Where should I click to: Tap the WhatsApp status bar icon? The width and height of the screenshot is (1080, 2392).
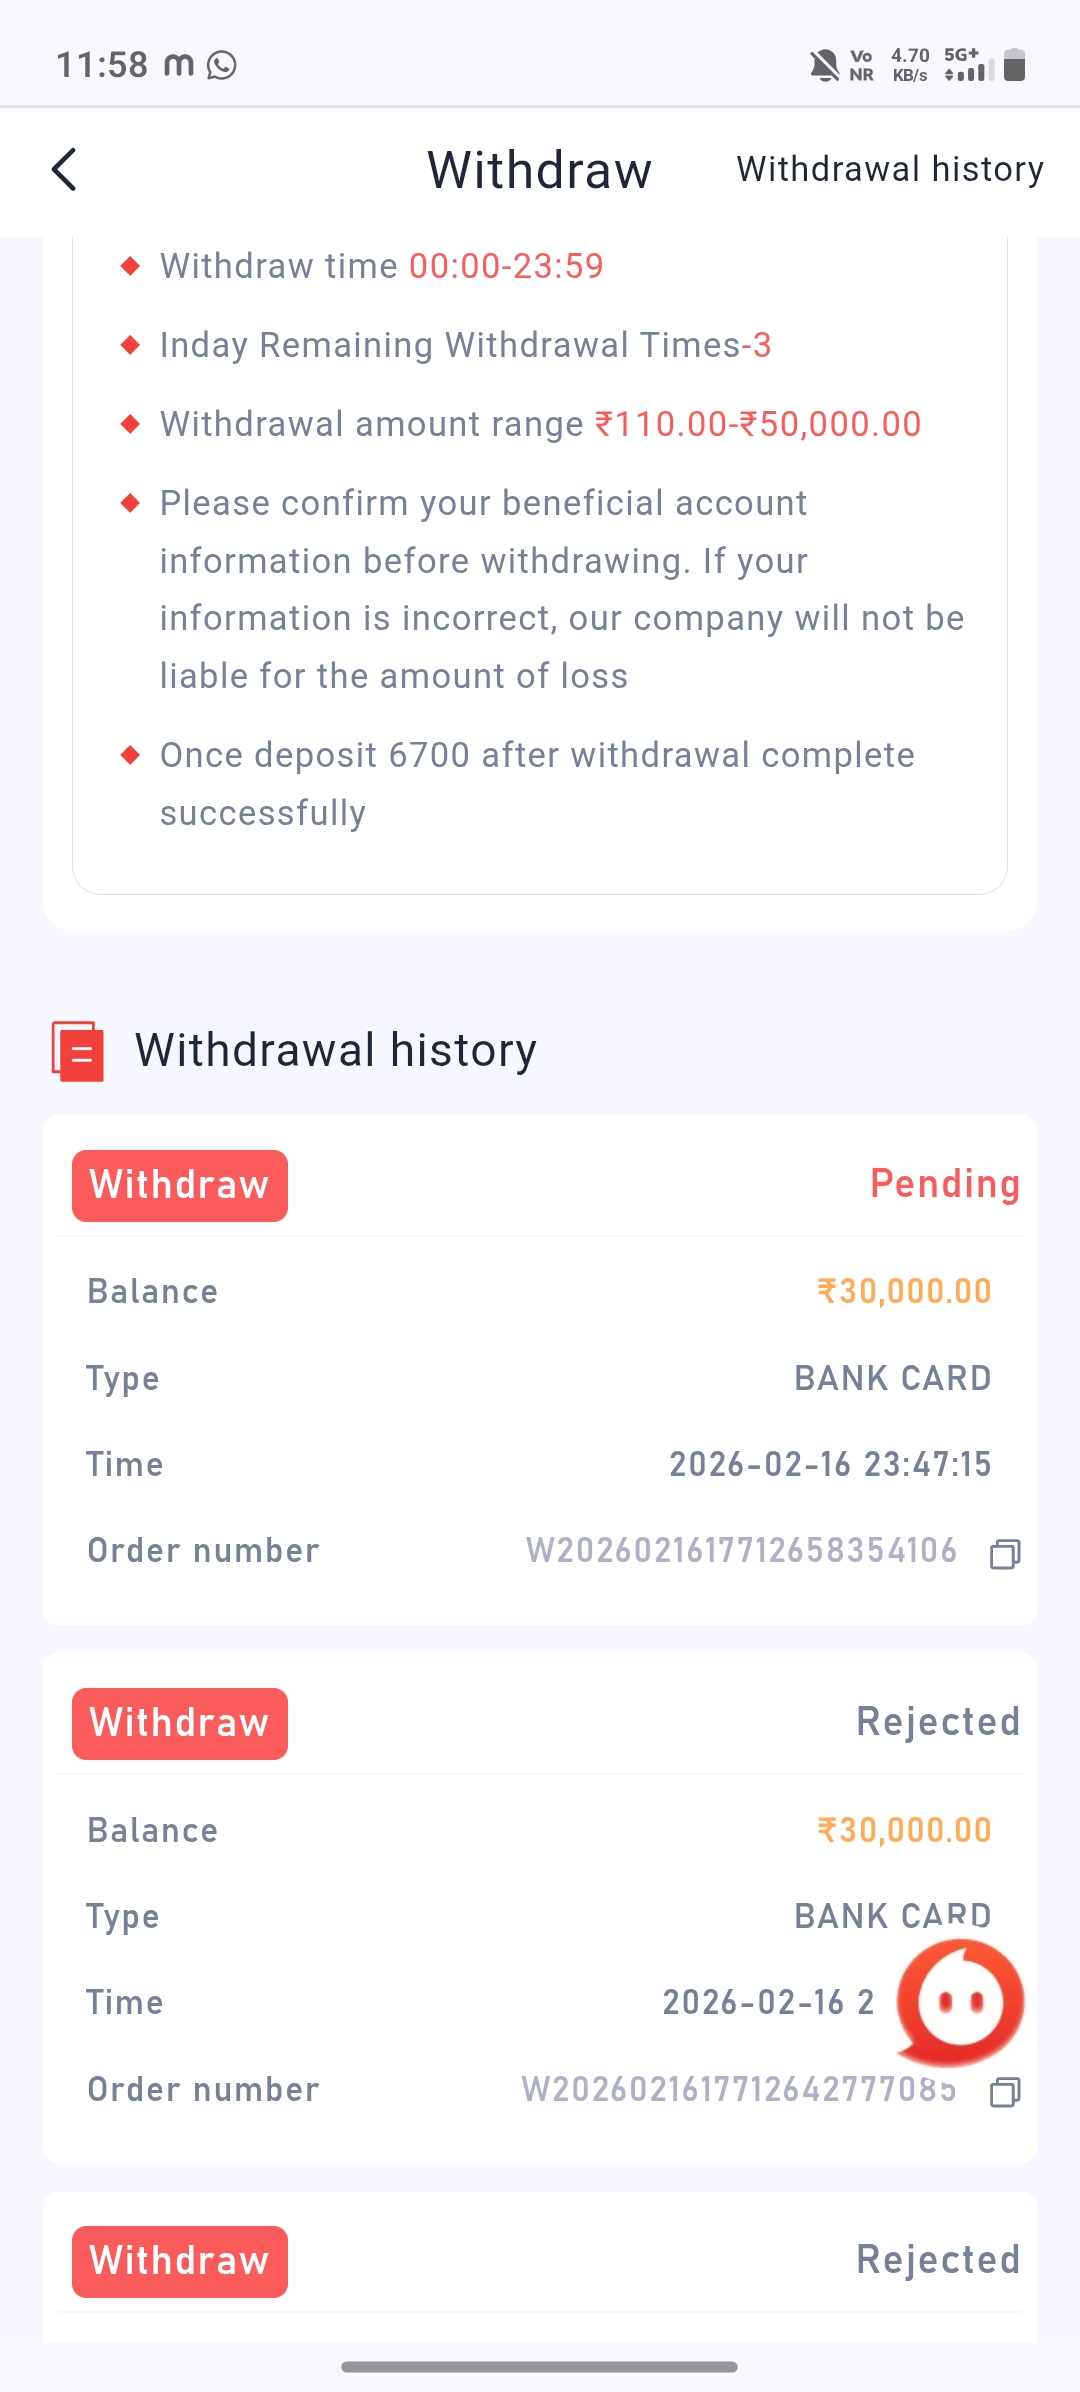click(221, 66)
